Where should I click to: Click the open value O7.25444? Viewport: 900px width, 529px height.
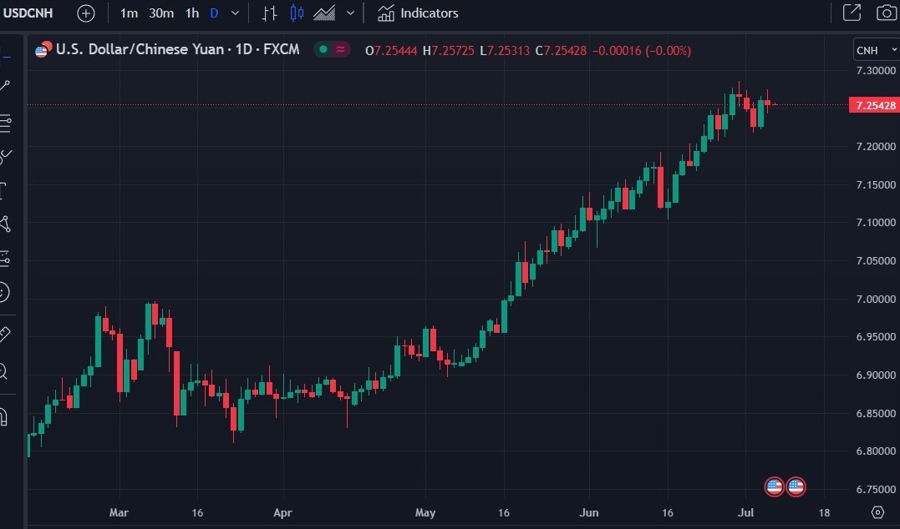click(x=391, y=50)
